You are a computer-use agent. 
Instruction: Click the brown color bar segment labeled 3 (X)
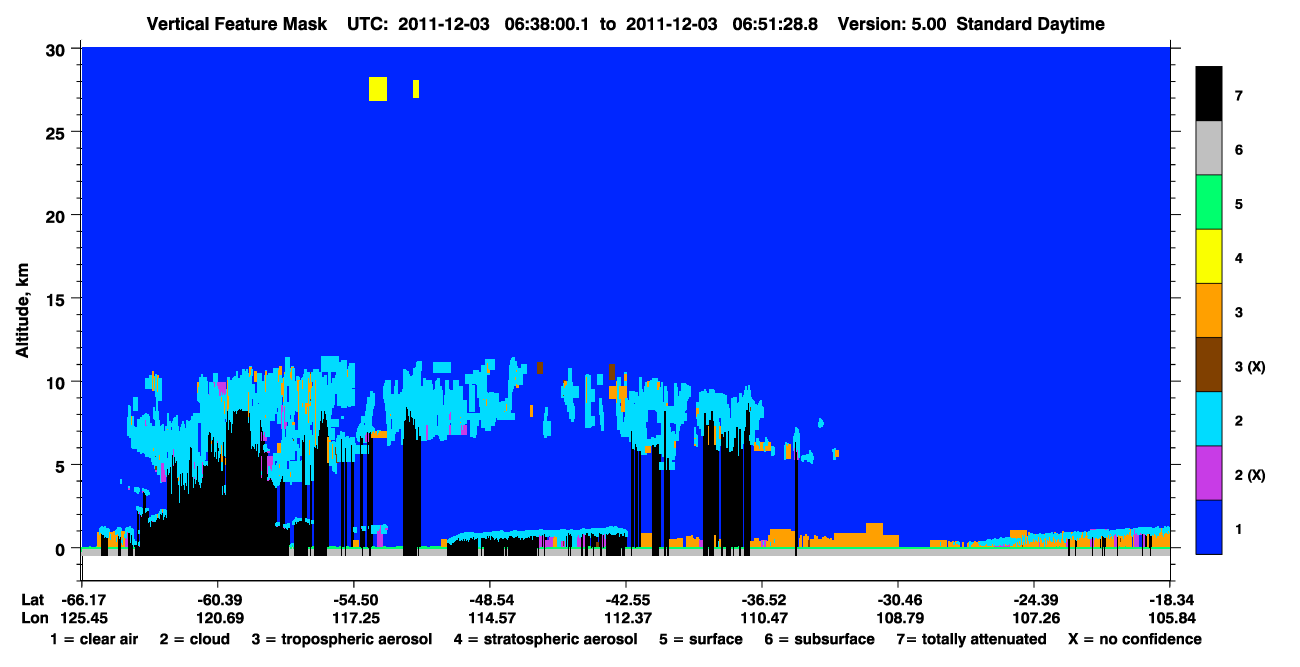point(1209,365)
